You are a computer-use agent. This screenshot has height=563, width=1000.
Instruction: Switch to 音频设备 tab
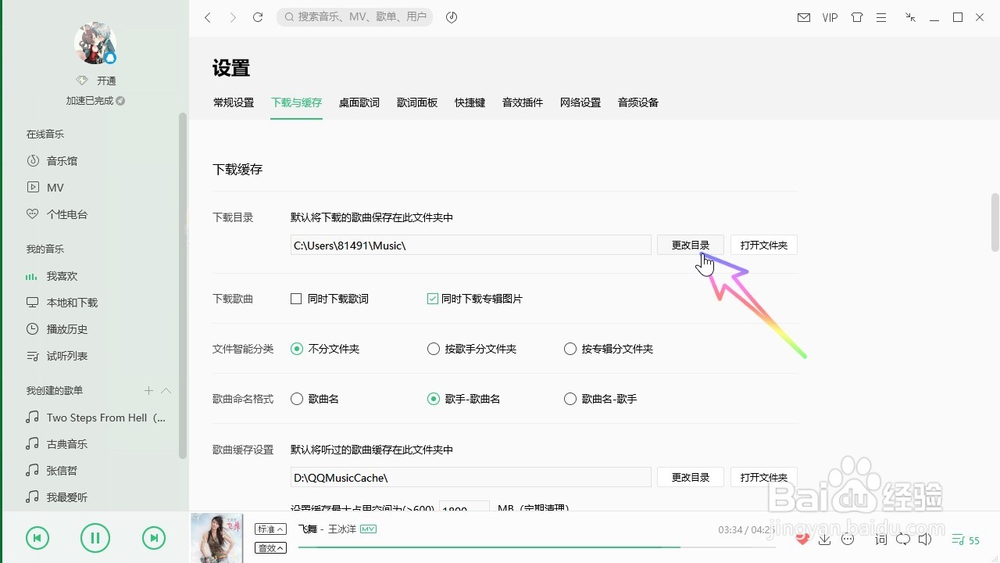click(638, 103)
